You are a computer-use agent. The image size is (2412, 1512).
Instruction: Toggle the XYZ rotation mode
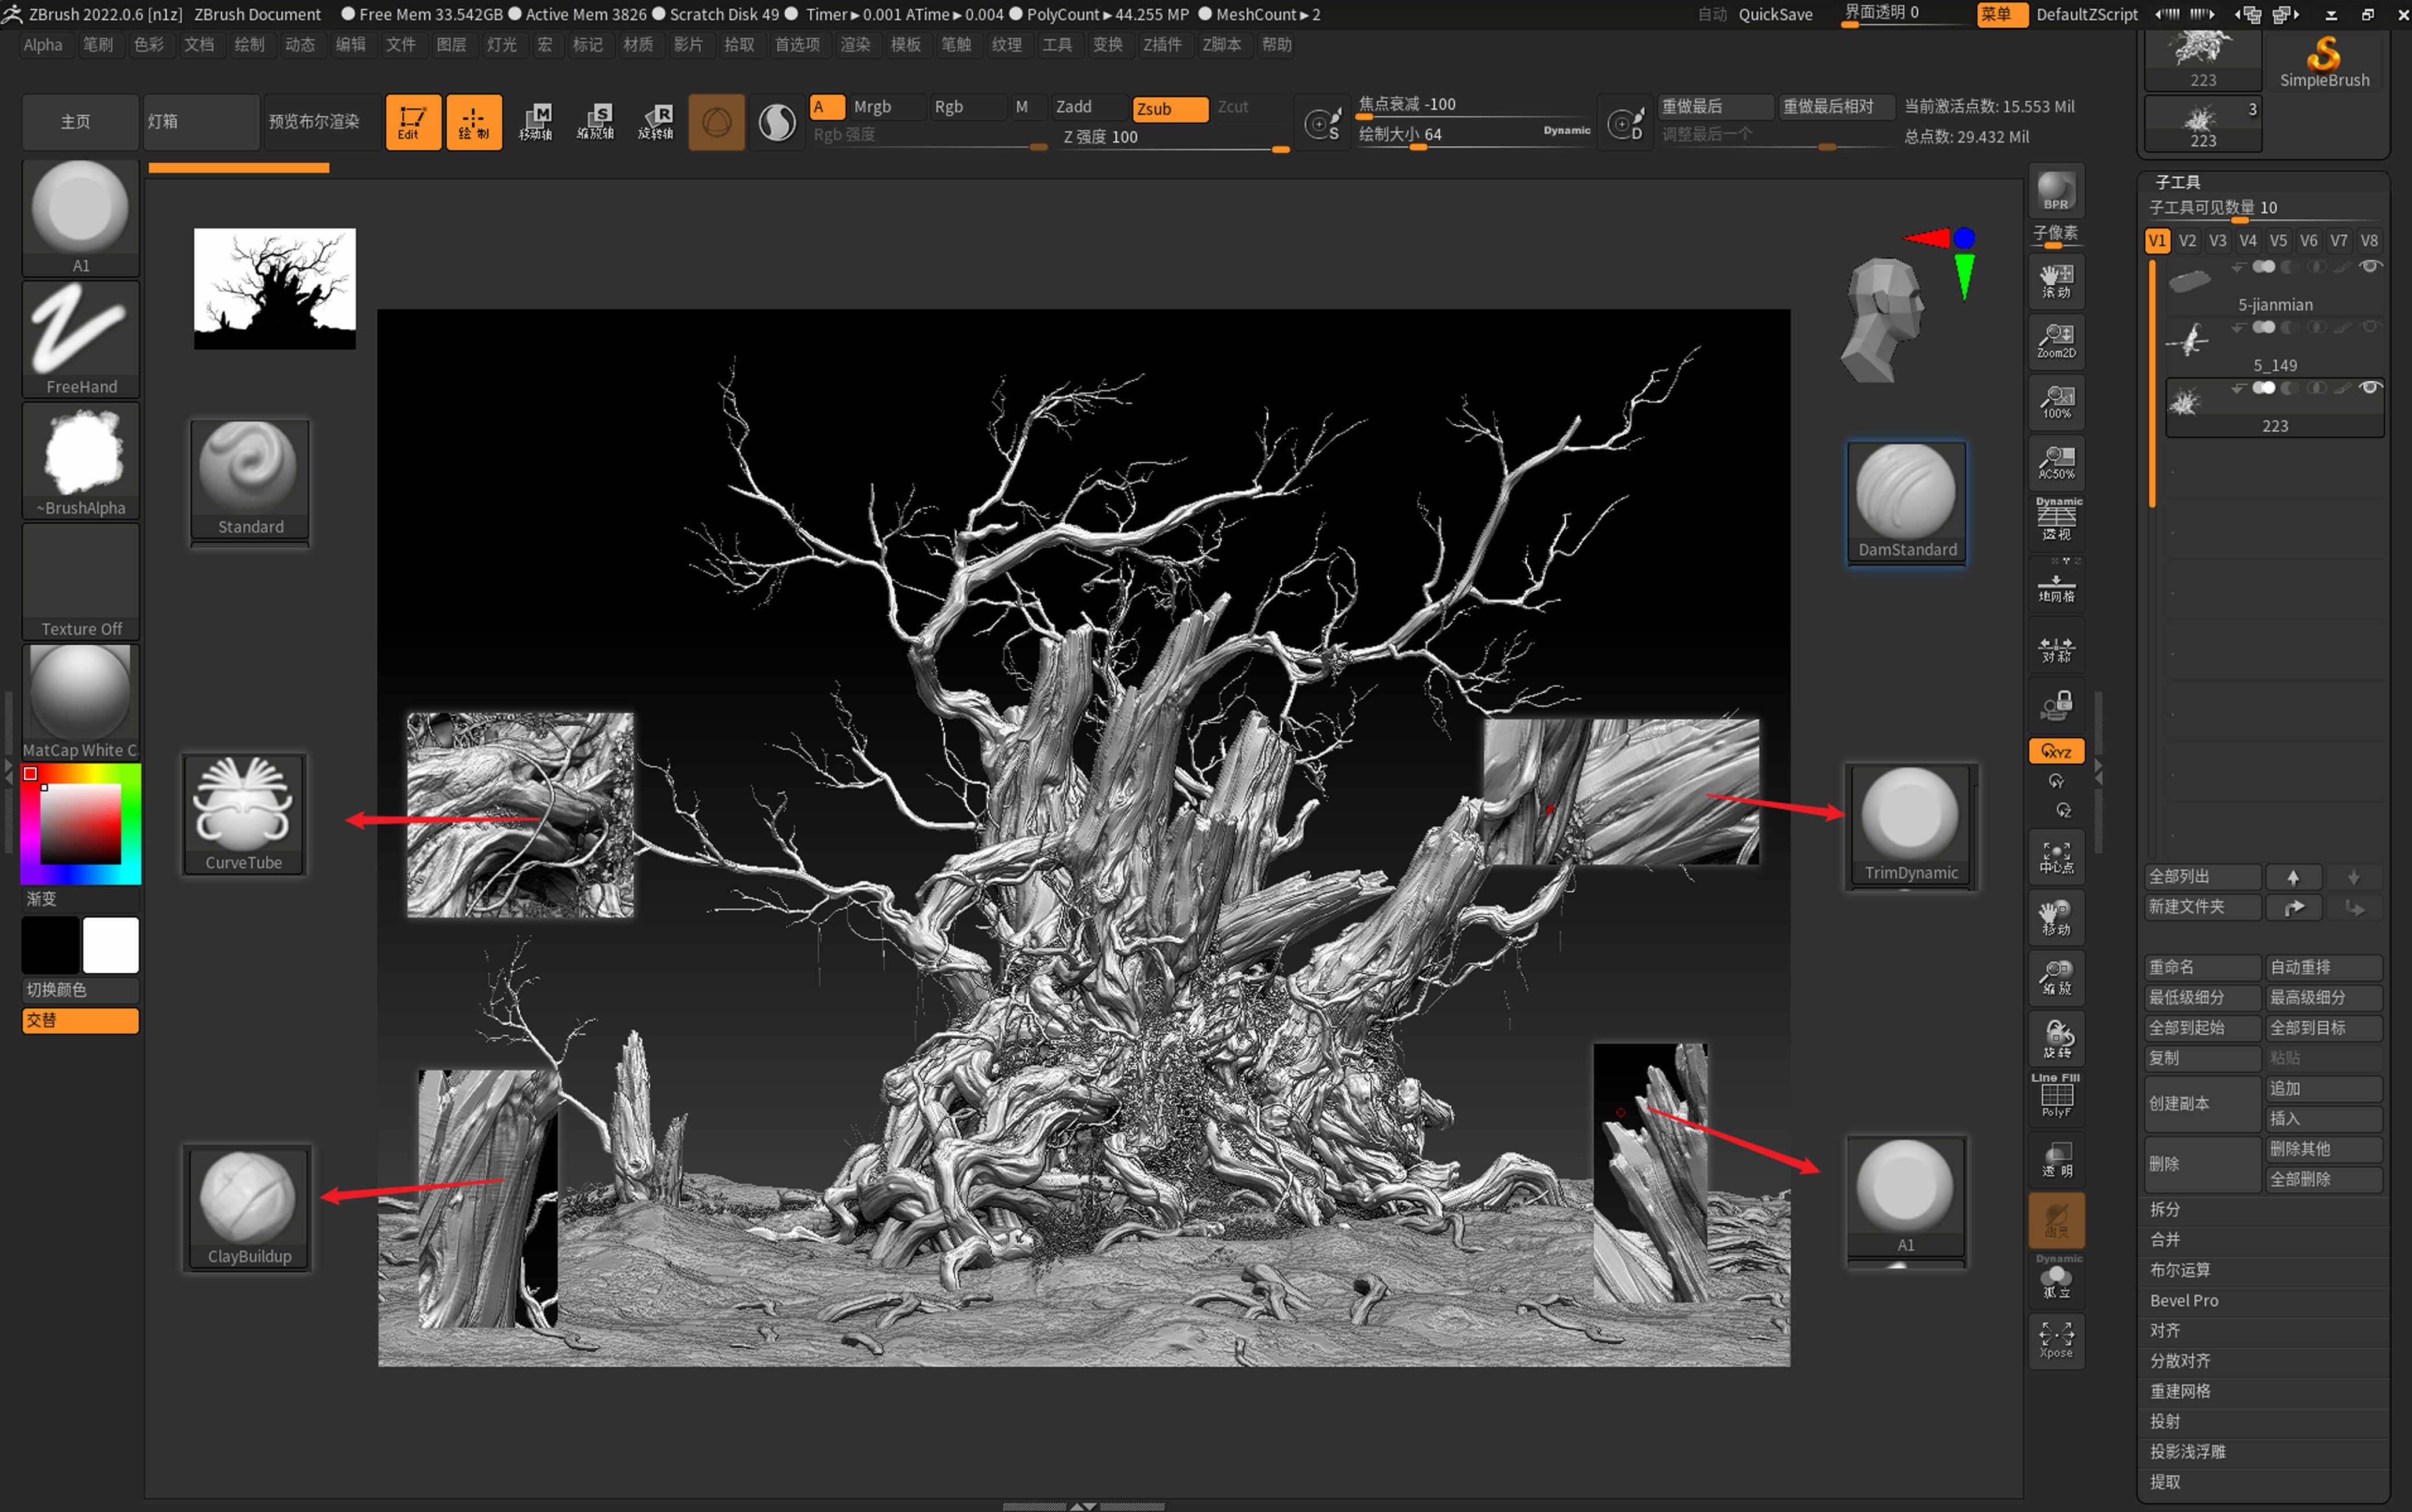click(x=2056, y=751)
